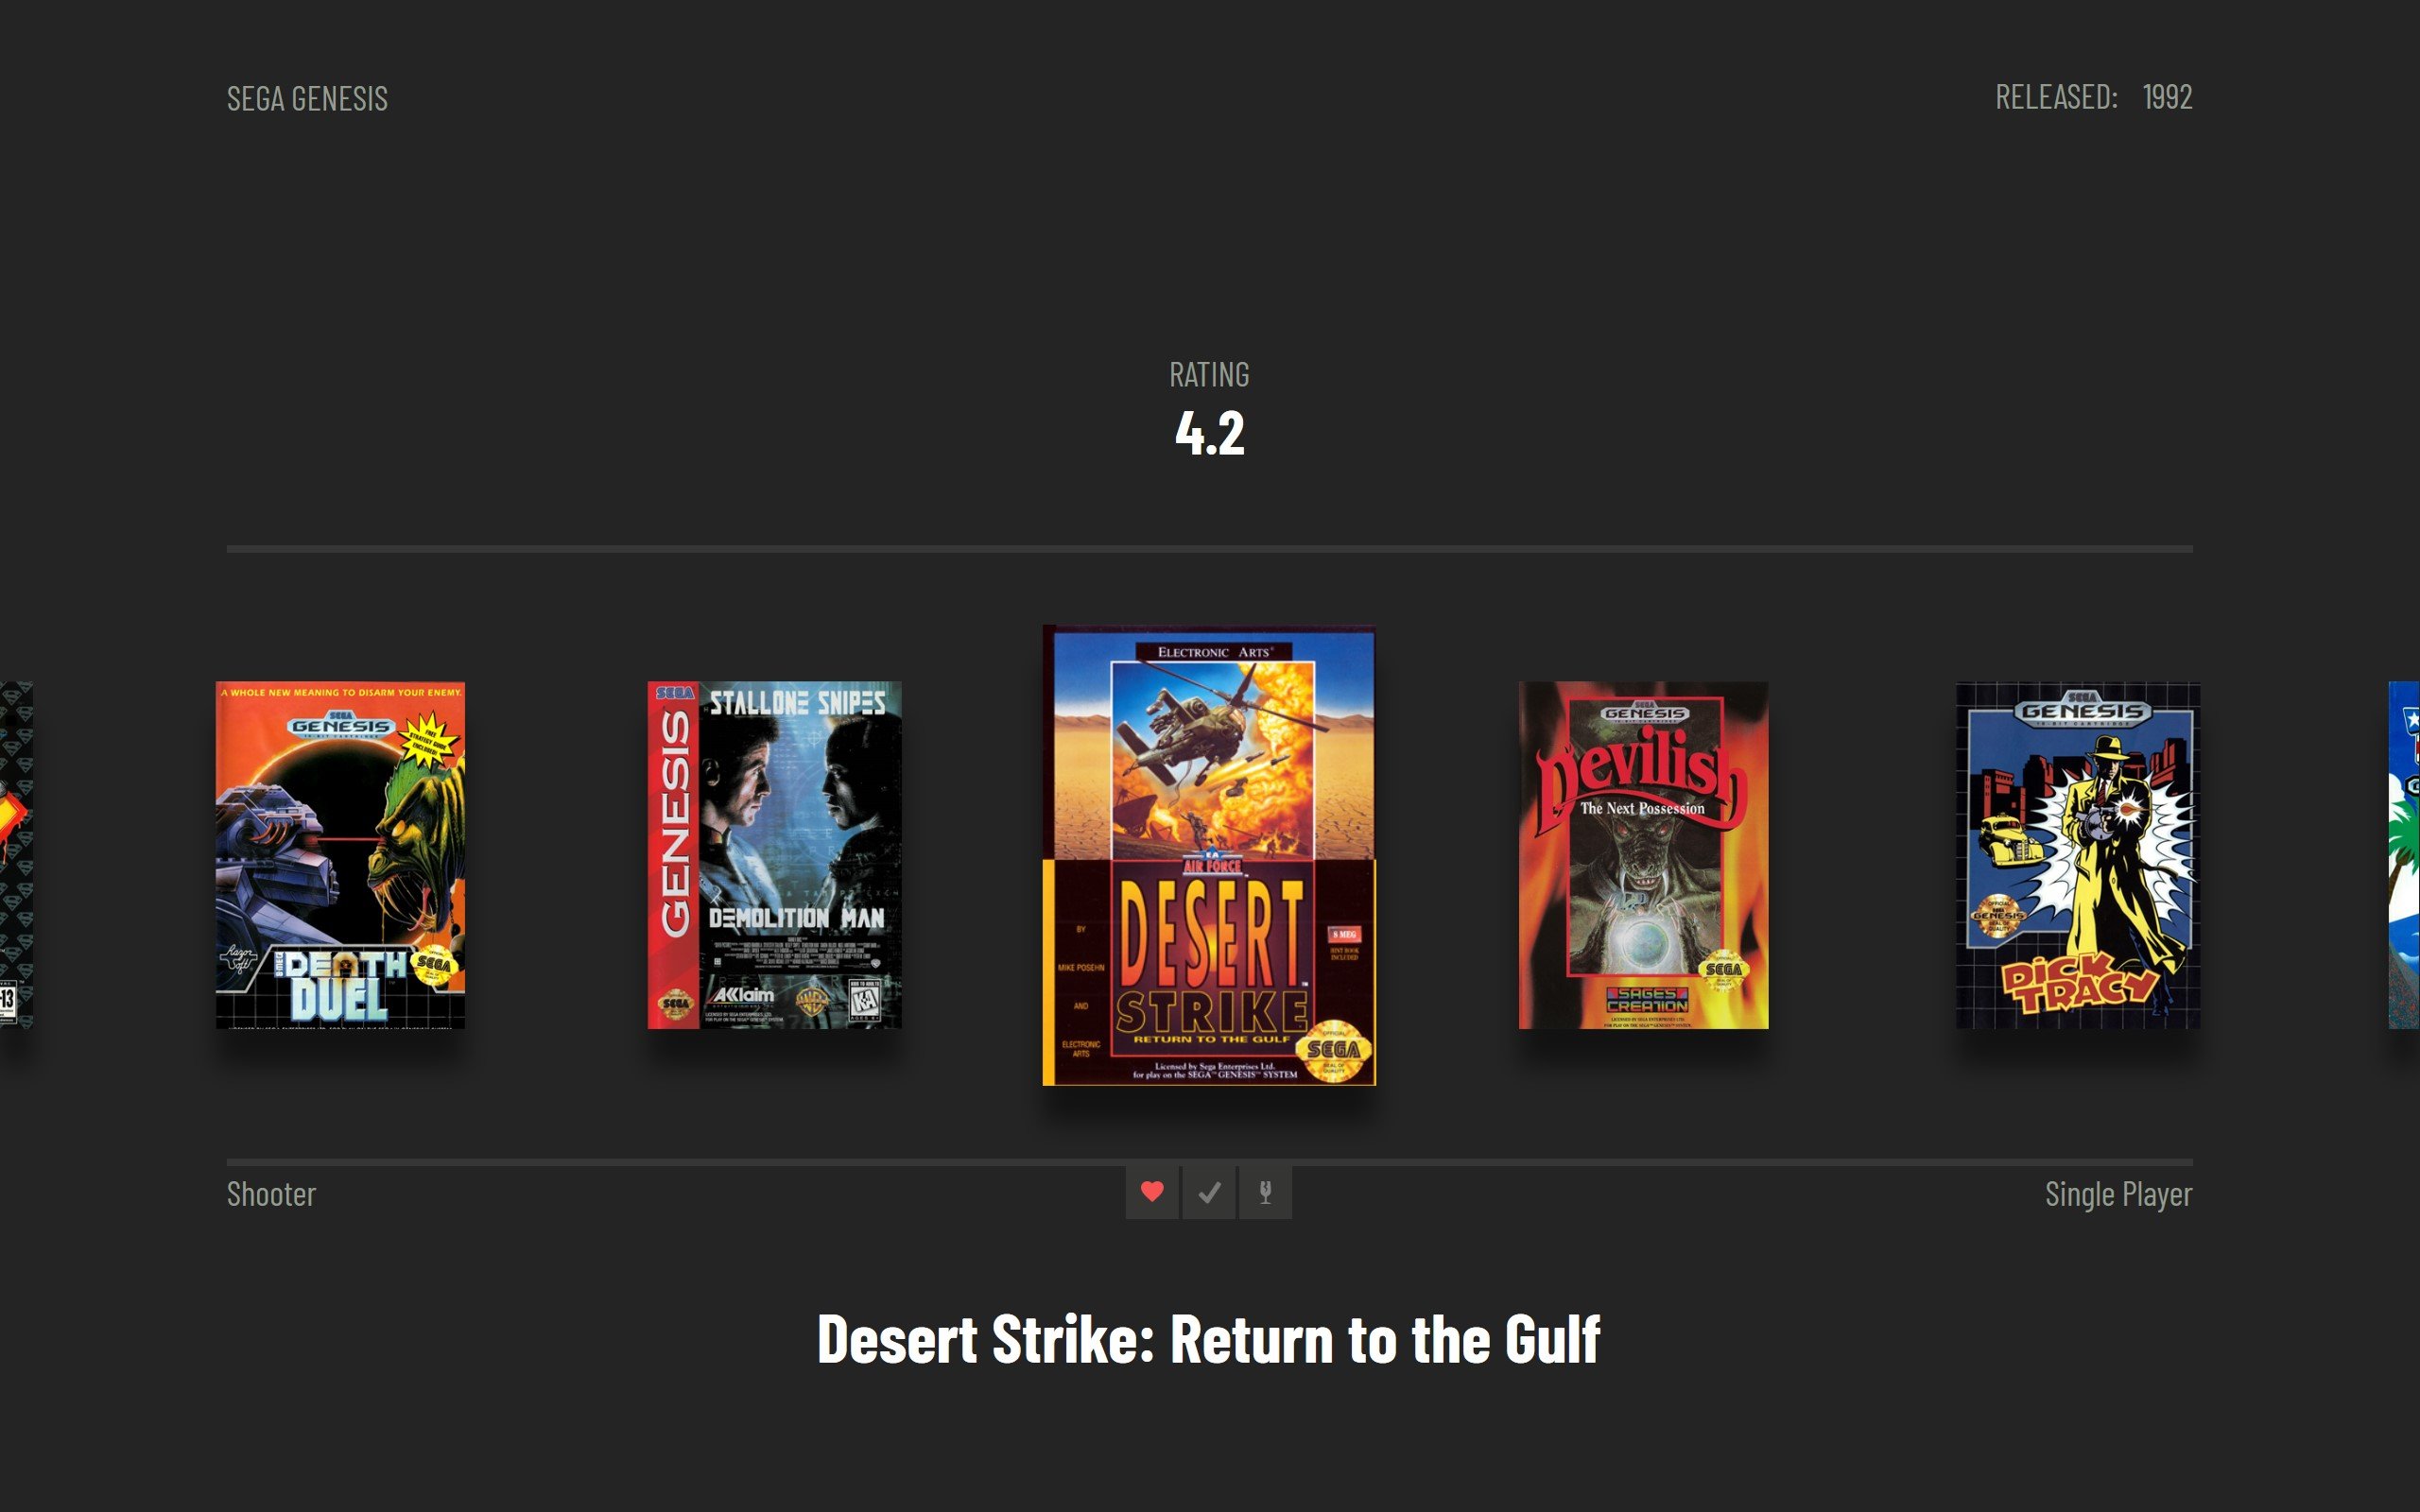Click the RELEASED label
Image resolution: width=2420 pixels, height=1512 pixels.
pyautogui.click(x=2056, y=97)
